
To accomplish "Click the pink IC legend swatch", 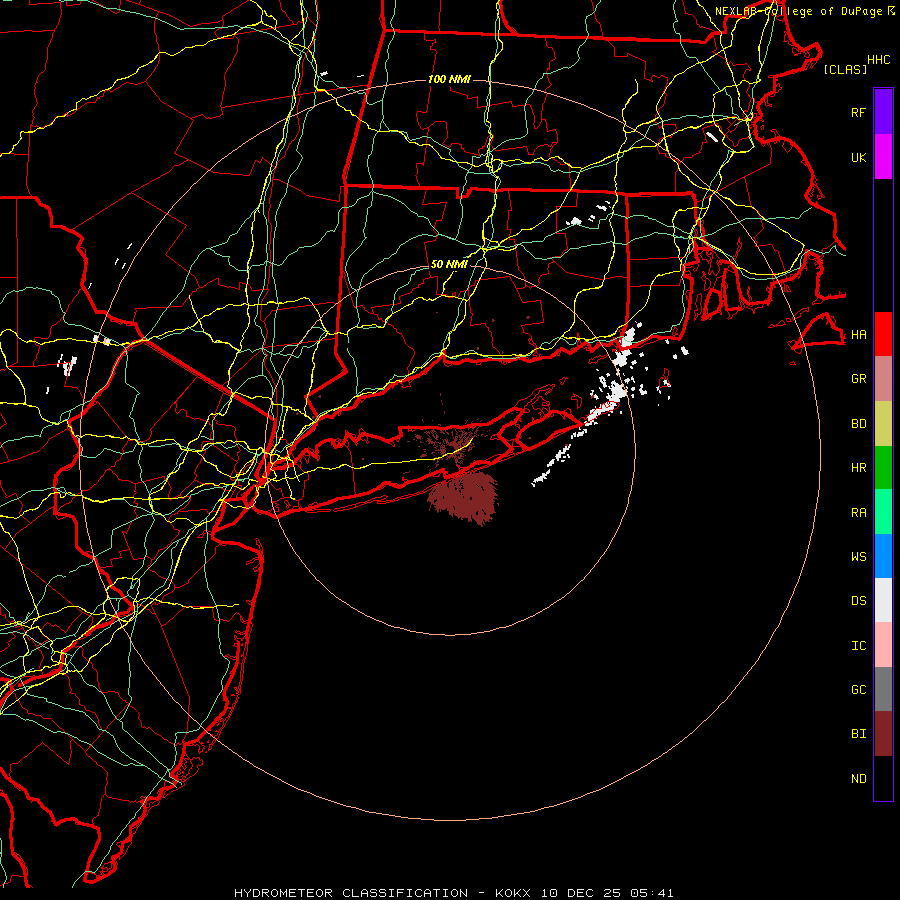I will 883,645.
